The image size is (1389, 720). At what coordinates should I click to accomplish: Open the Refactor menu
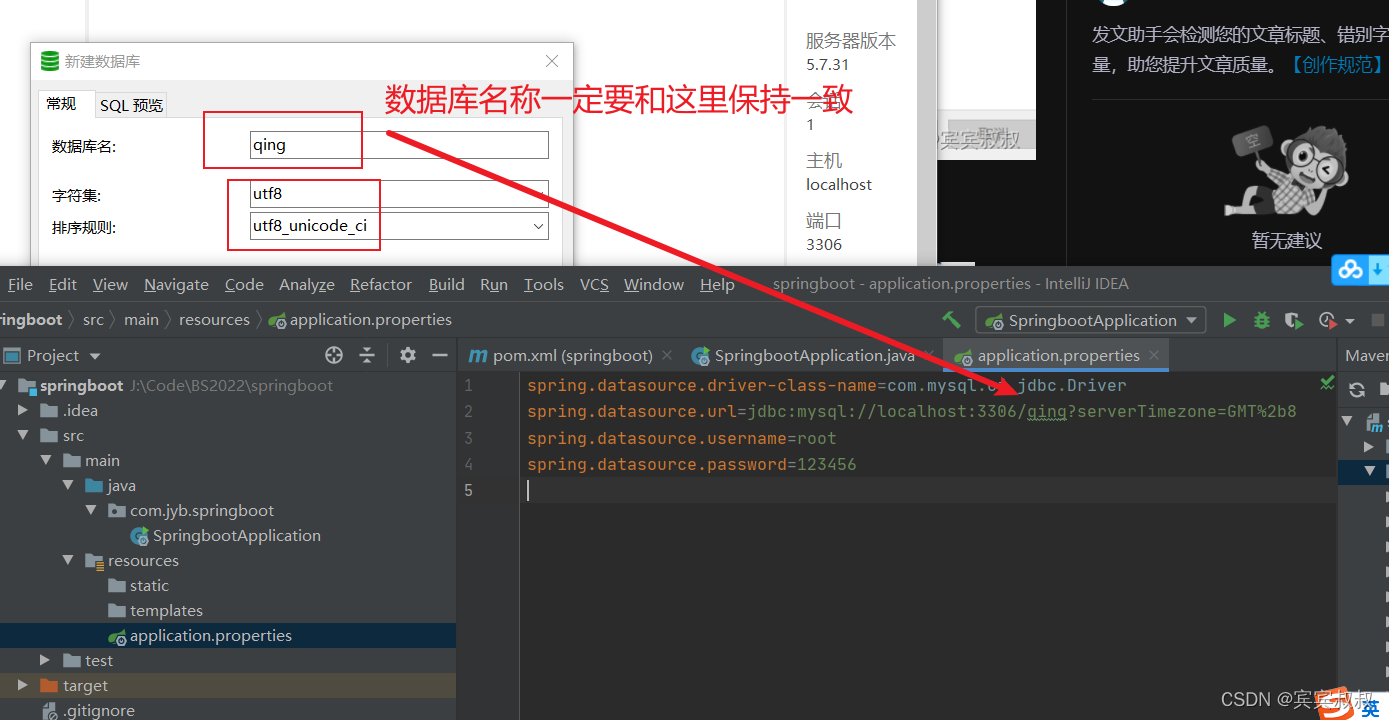tap(381, 284)
